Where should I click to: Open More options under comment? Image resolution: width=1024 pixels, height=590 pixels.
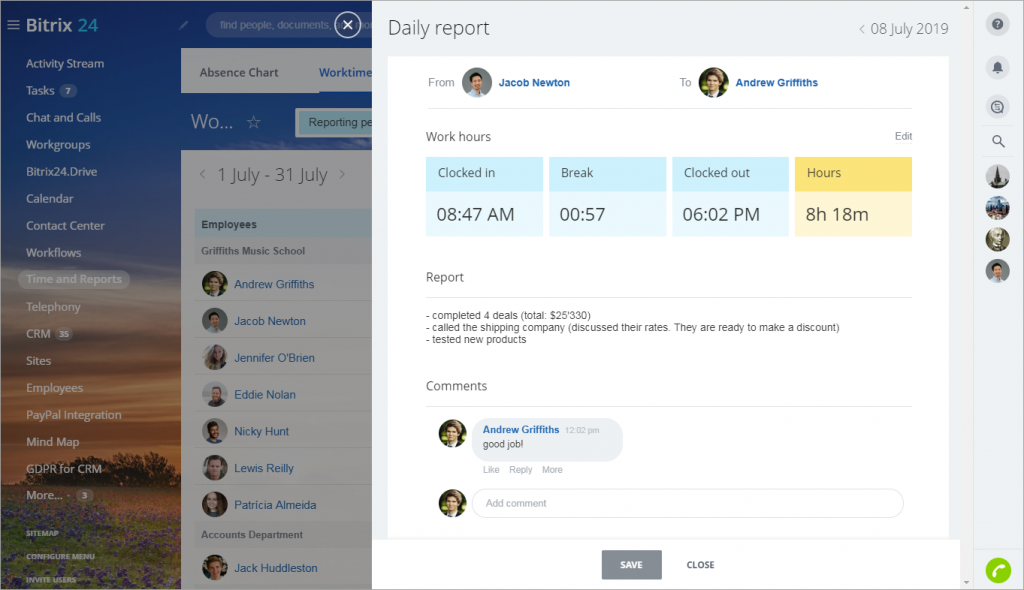[x=552, y=470]
